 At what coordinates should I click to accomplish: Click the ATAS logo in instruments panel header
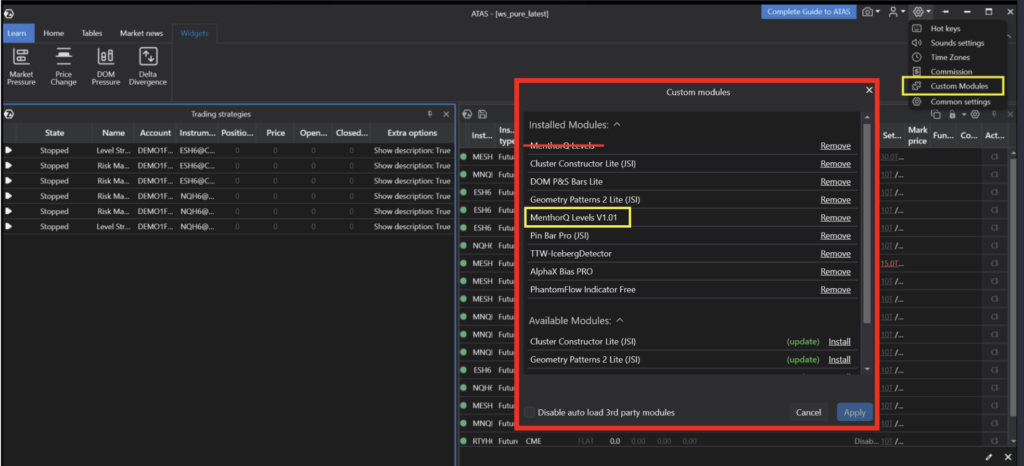467,114
